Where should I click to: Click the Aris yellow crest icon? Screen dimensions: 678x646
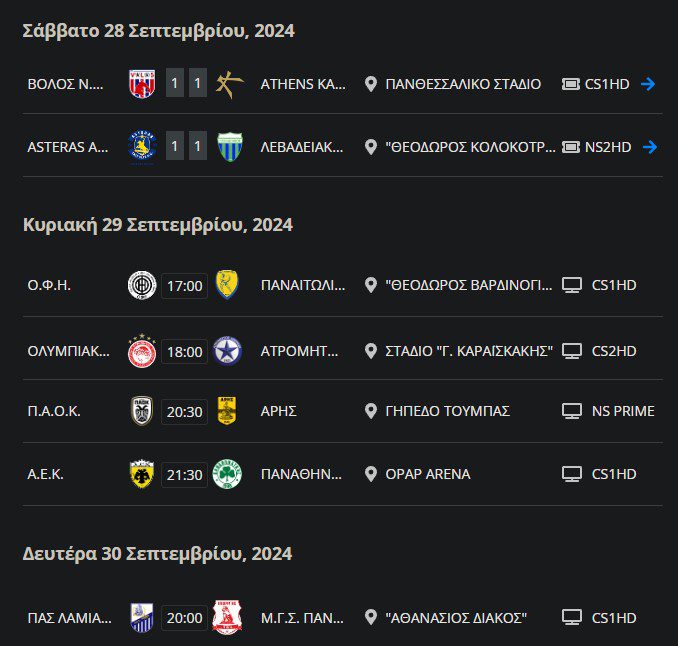[226, 411]
